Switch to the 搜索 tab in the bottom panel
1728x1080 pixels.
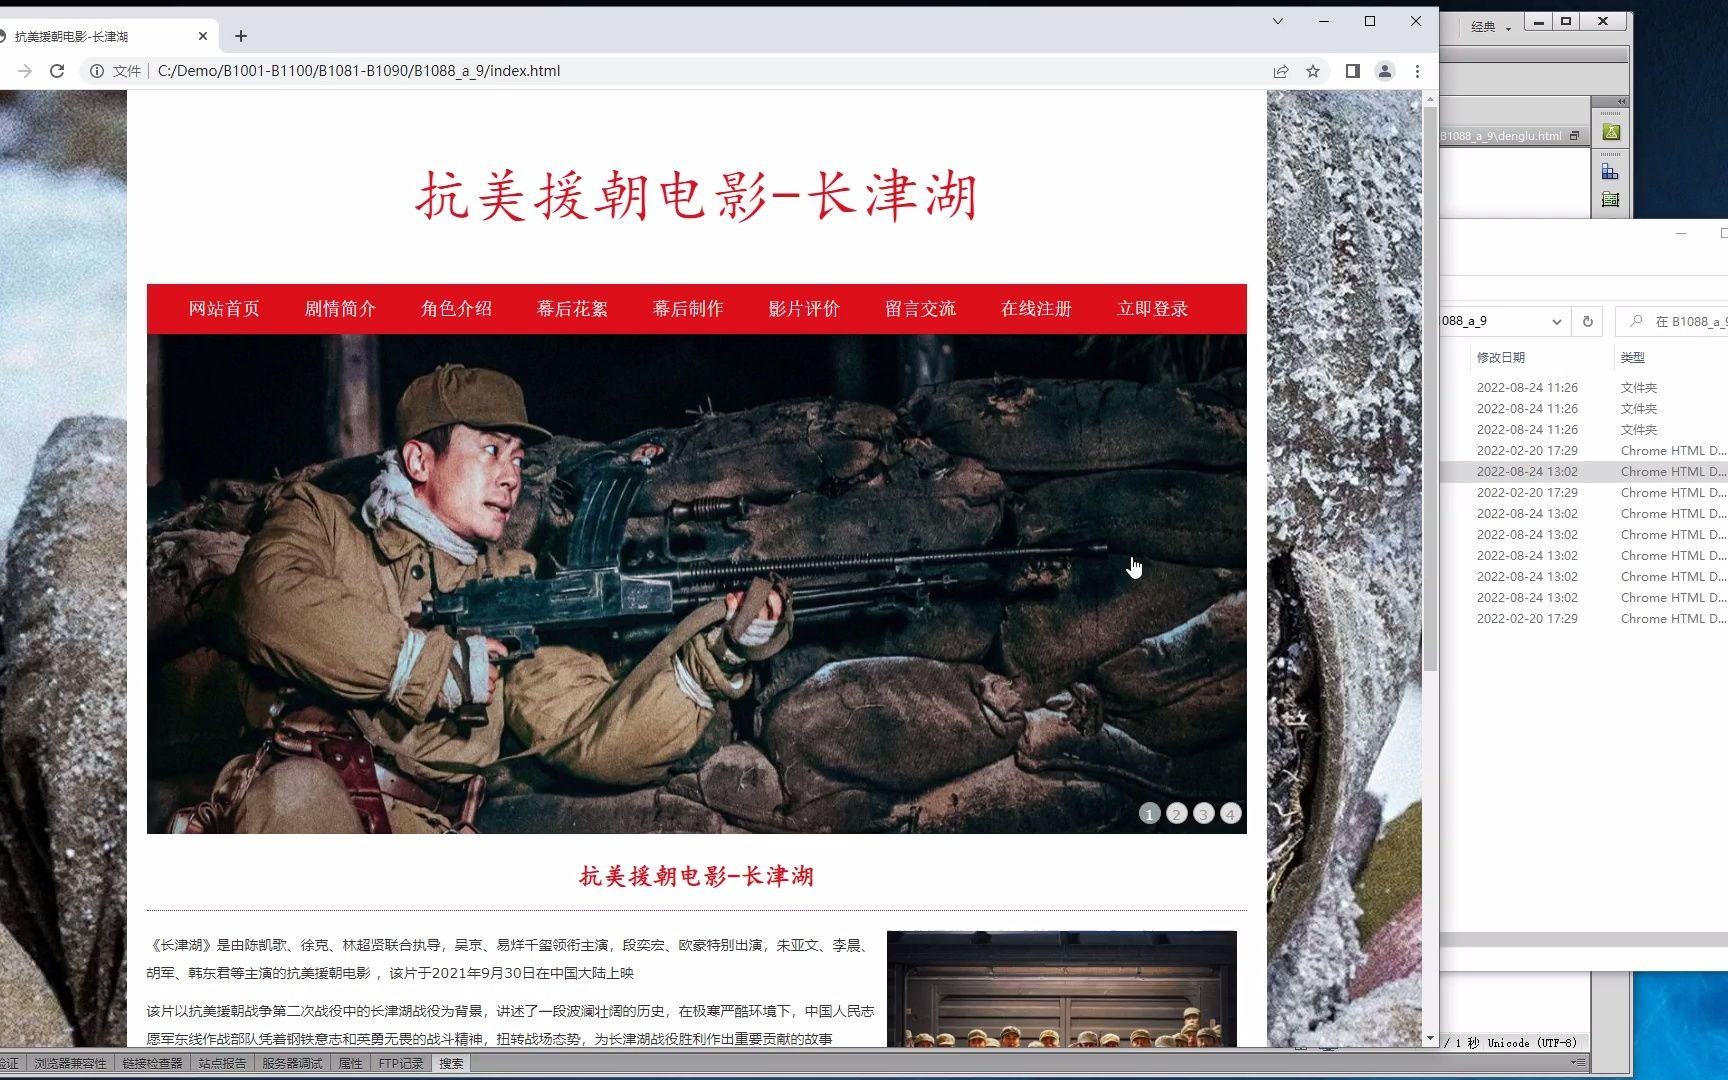click(450, 1063)
